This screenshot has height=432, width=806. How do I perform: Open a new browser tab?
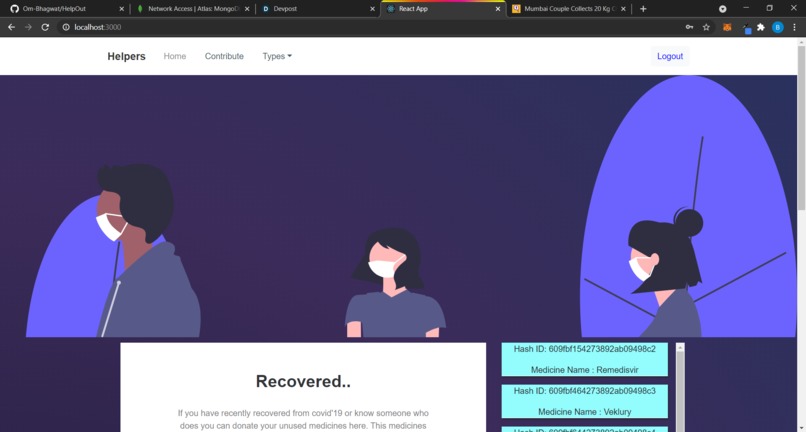click(x=643, y=9)
